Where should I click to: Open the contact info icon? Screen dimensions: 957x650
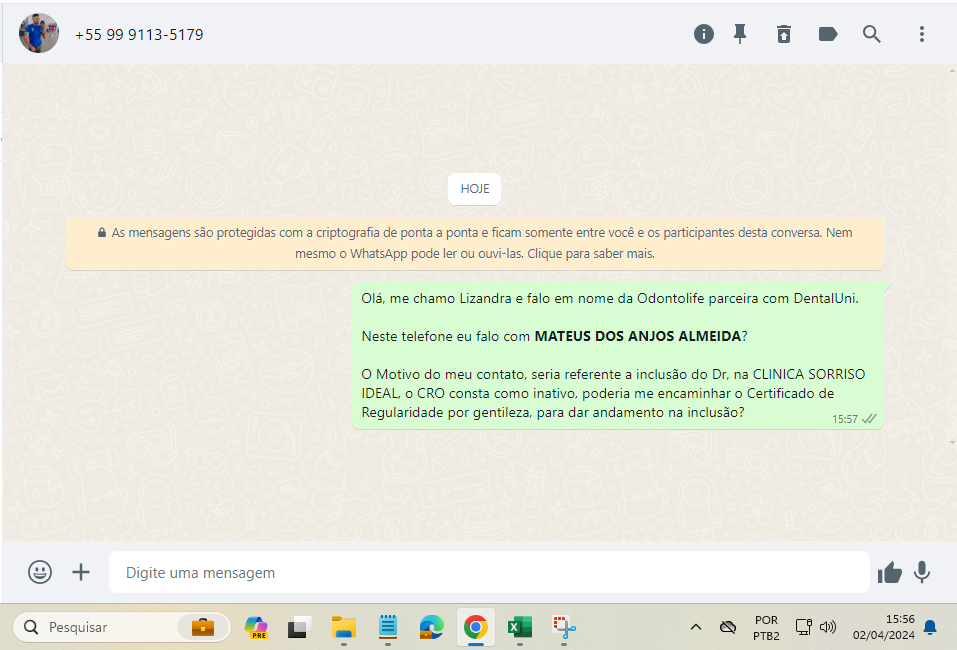(x=704, y=34)
